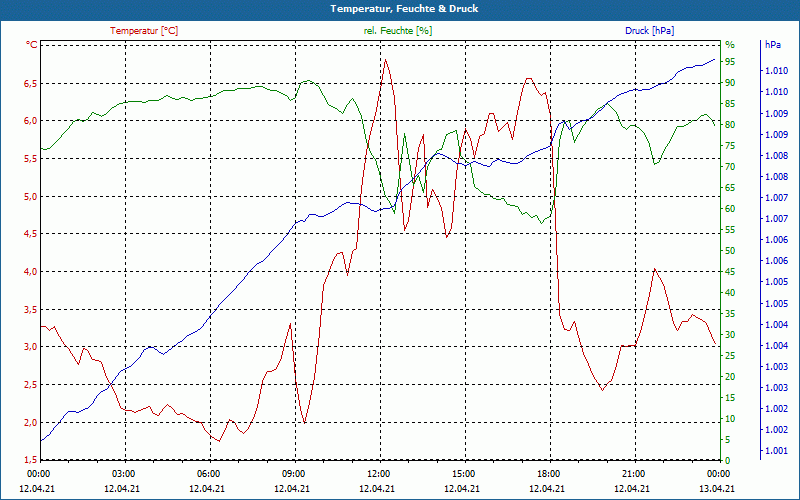Click the 85 tick on humidity axis
The height and width of the screenshot is (500, 800).
[x=730, y=104]
